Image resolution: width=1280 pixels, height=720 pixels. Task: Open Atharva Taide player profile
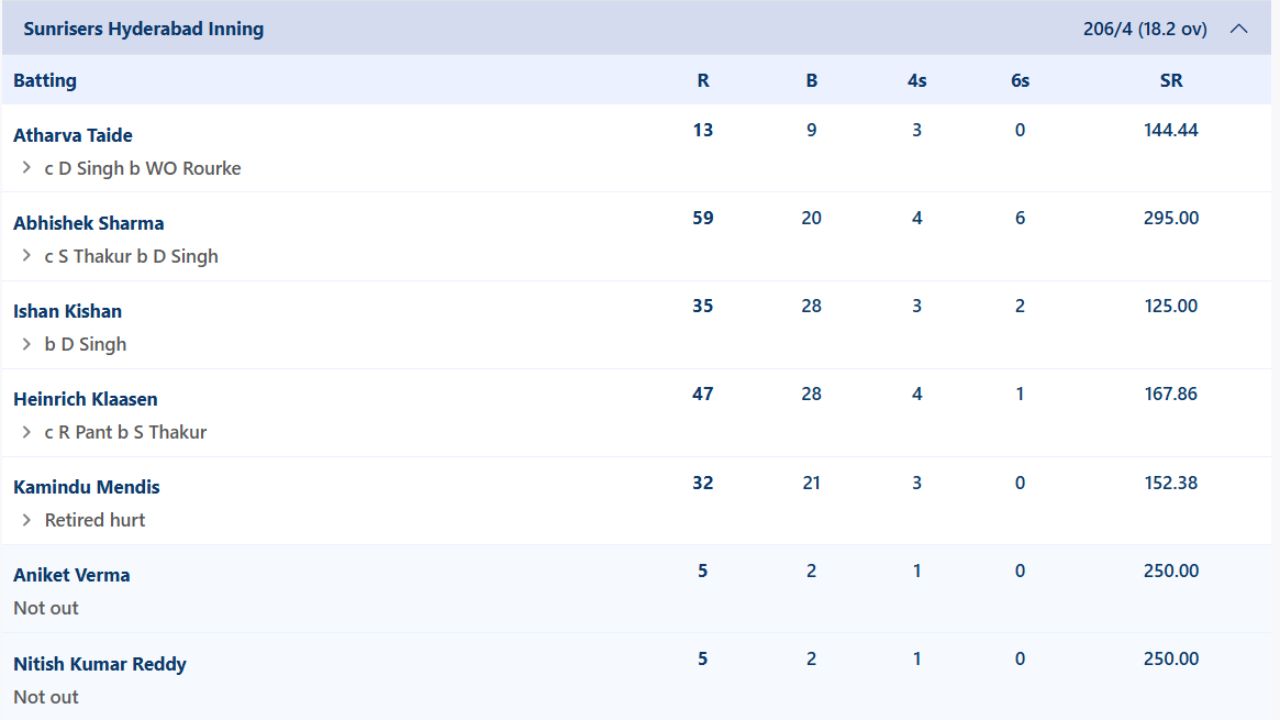[73, 135]
